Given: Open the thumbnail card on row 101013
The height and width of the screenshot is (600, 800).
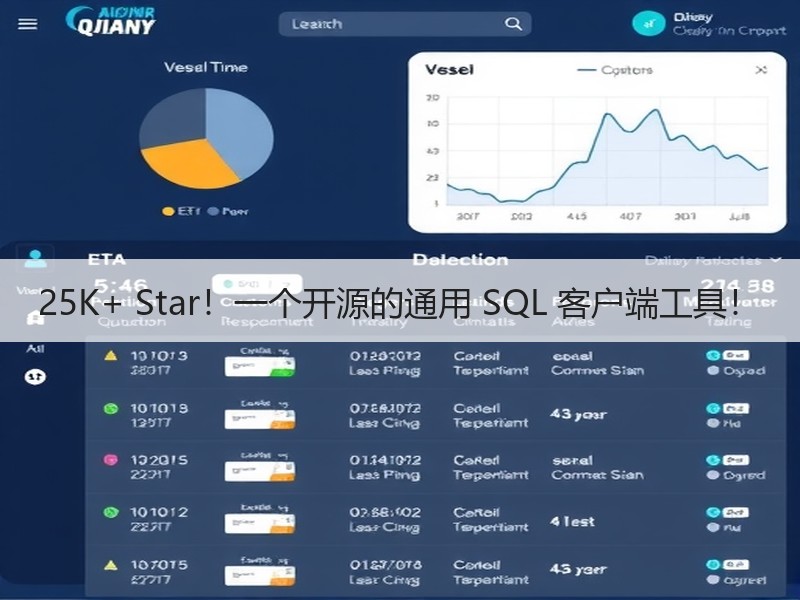Looking at the screenshot, I should (x=260, y=366).
